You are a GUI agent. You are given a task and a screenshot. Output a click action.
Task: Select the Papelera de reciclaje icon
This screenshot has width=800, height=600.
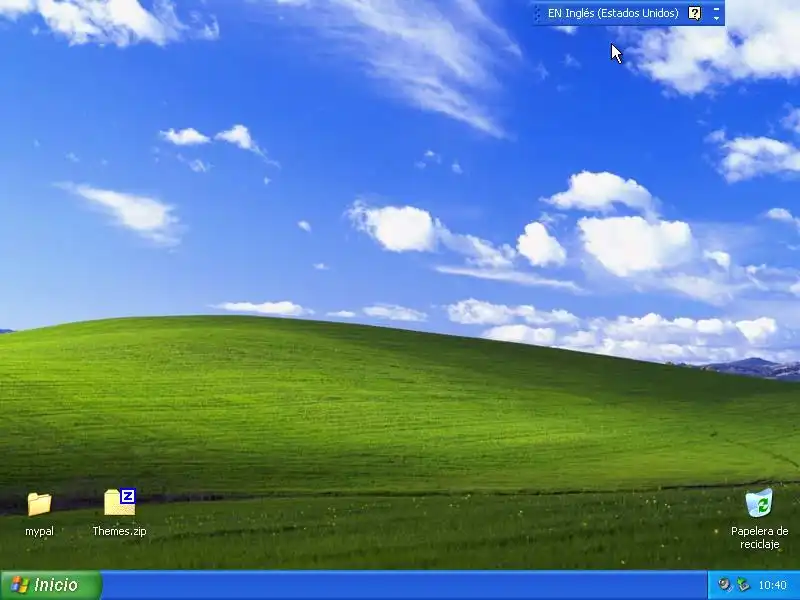tap(759, 503)
